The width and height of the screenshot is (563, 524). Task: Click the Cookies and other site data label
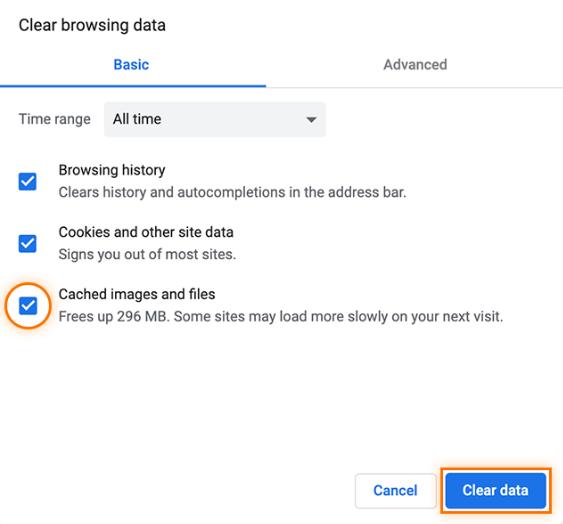click(x=146, y=232)
